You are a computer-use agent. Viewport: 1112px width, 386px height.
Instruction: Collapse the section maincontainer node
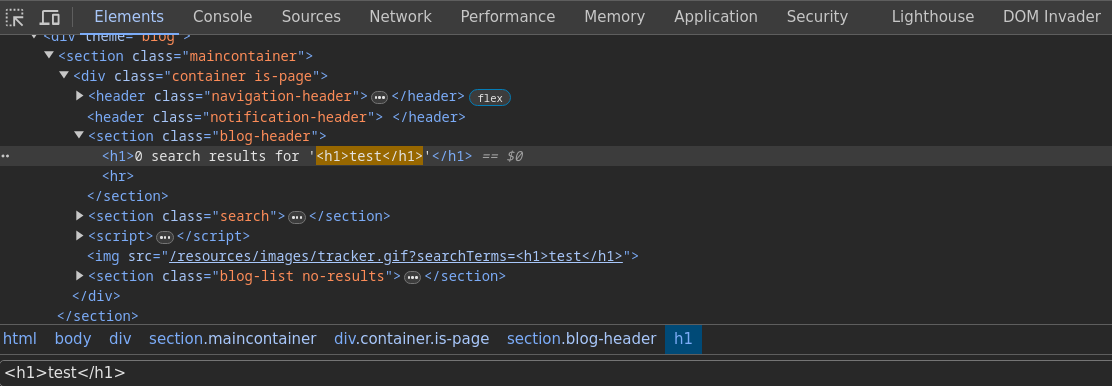click(48, 55)
